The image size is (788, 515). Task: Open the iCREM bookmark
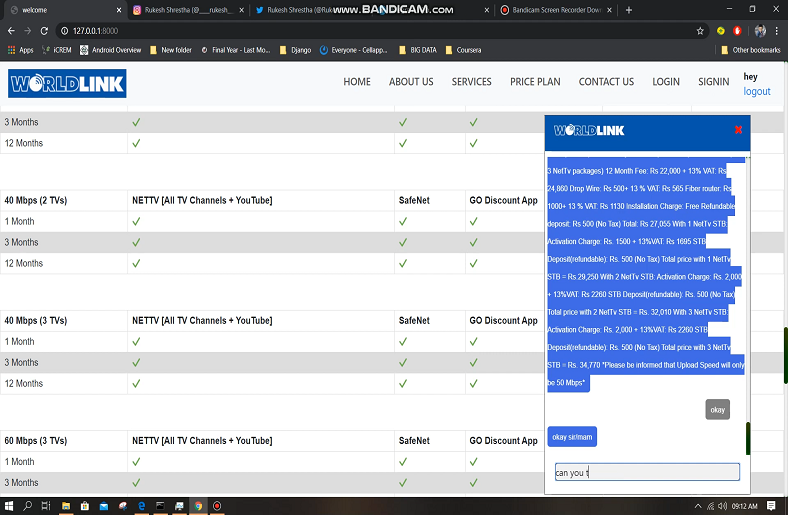coord(57,50)
